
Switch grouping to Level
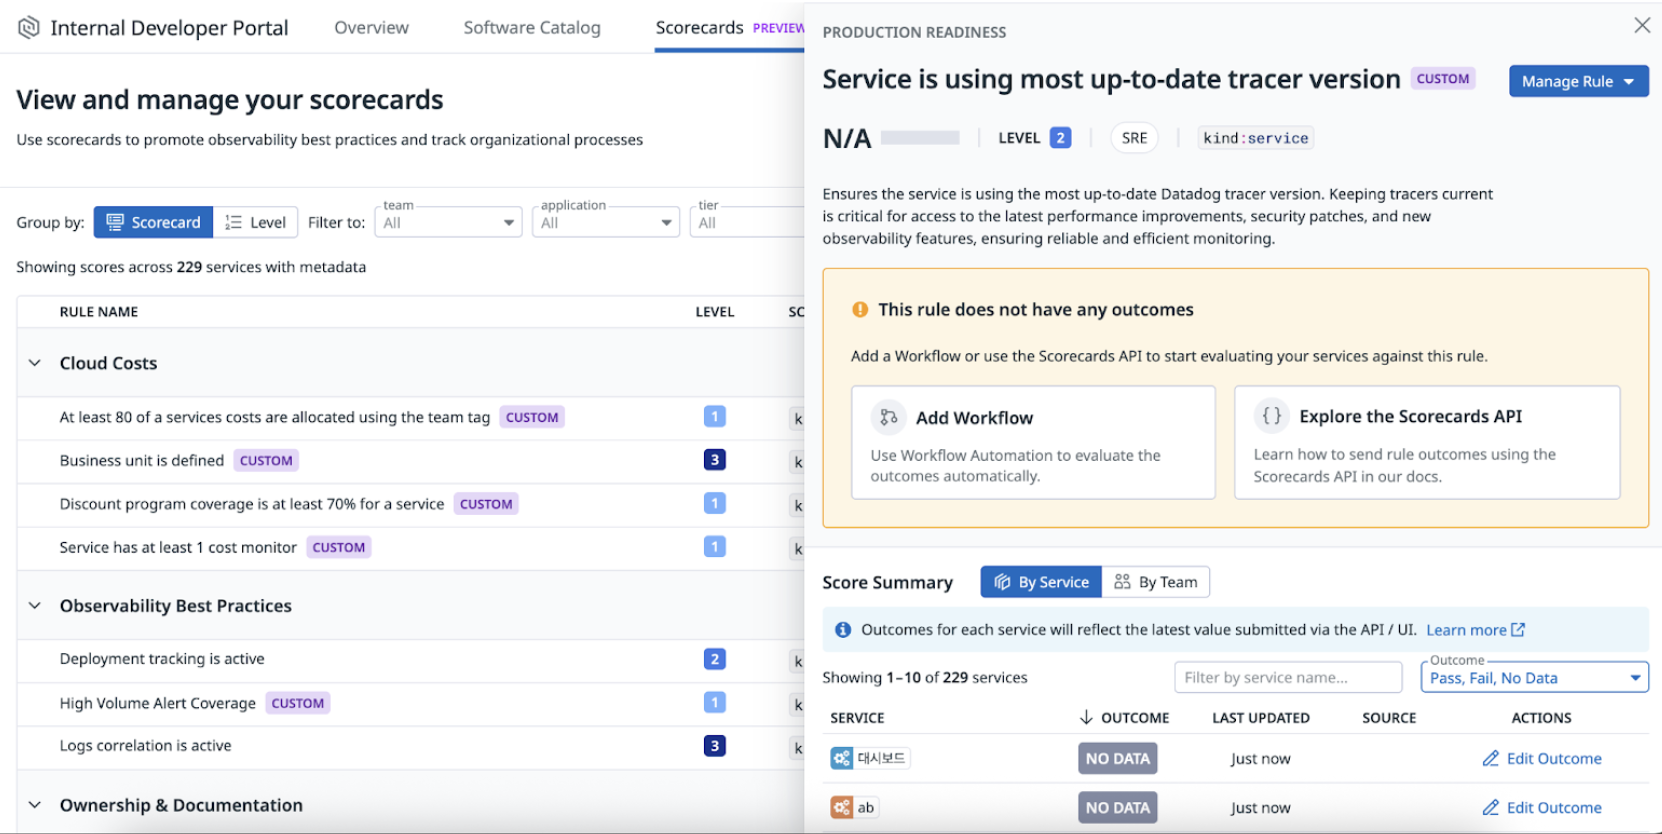point(256,222)
